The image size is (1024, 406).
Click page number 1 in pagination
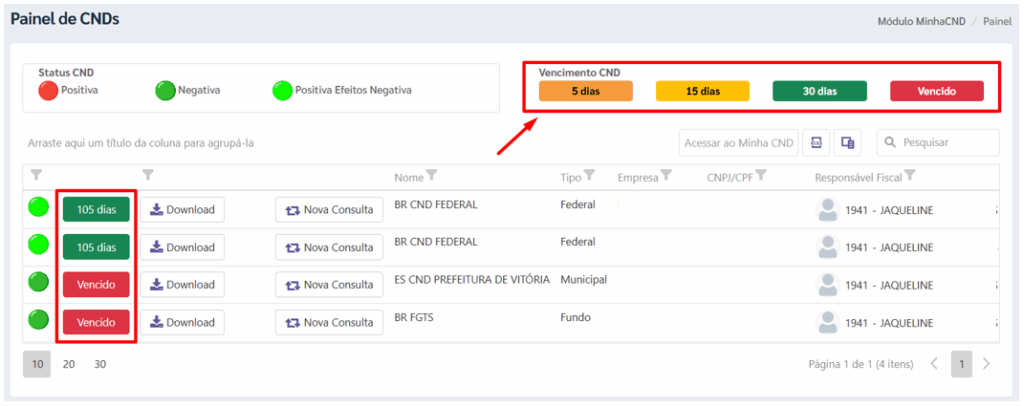pos(961,364)
